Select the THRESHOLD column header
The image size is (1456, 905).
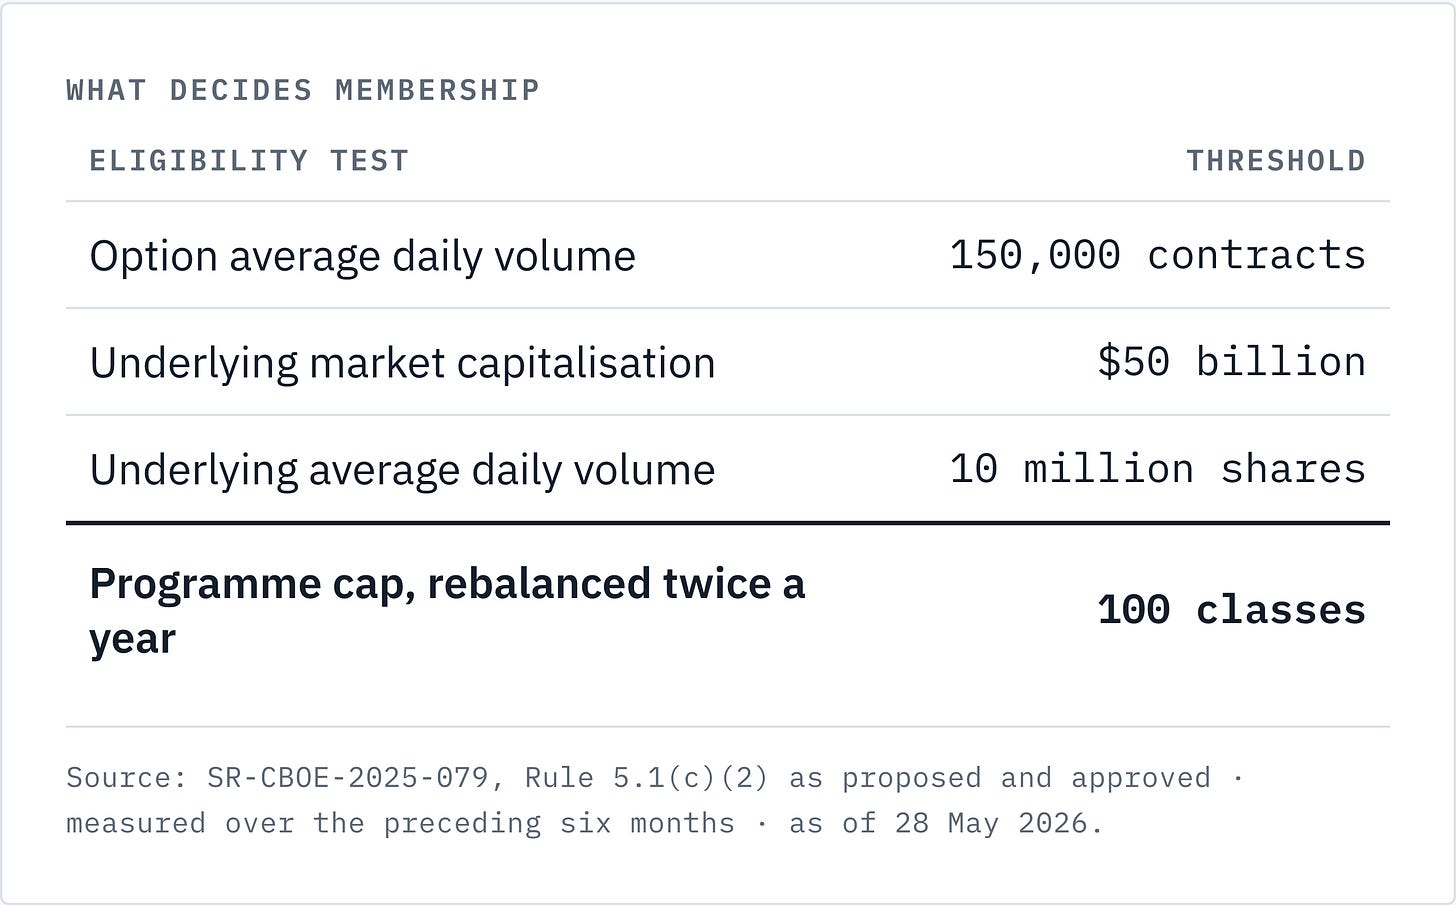(x=1276, y=161)
